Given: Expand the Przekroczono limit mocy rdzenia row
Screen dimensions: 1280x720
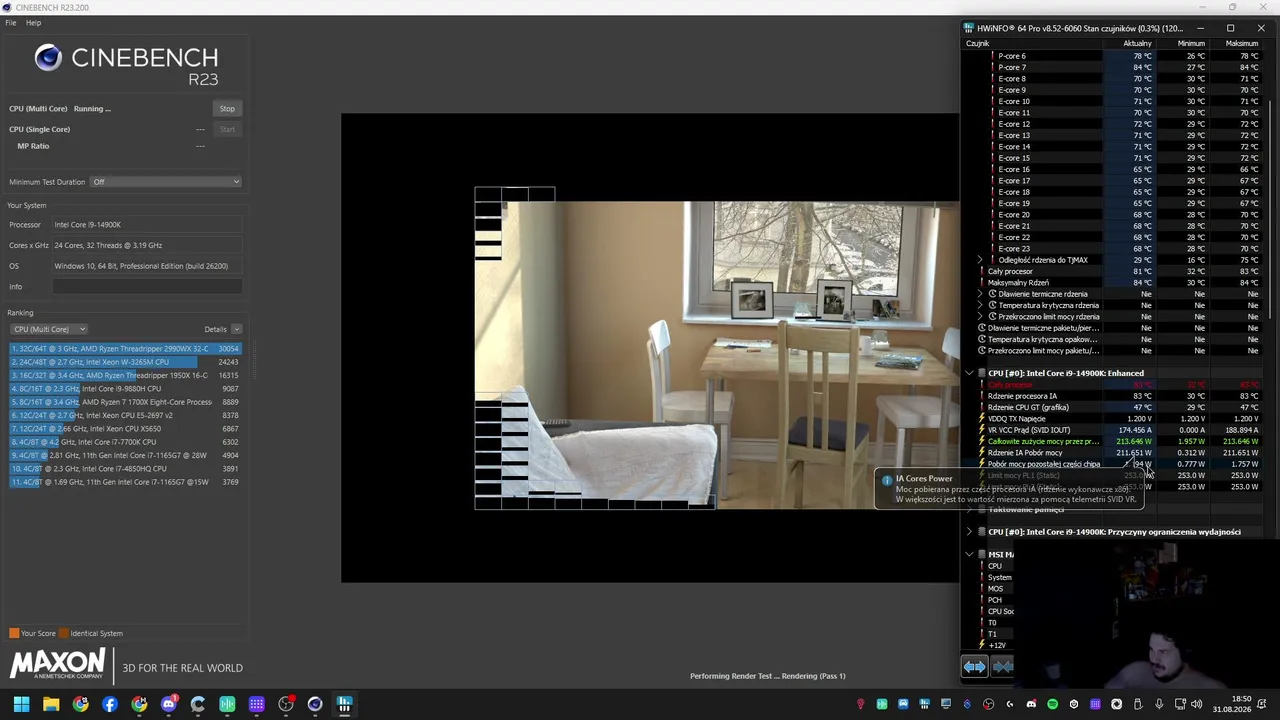Looking at the screenshot, I should [980, 317].
